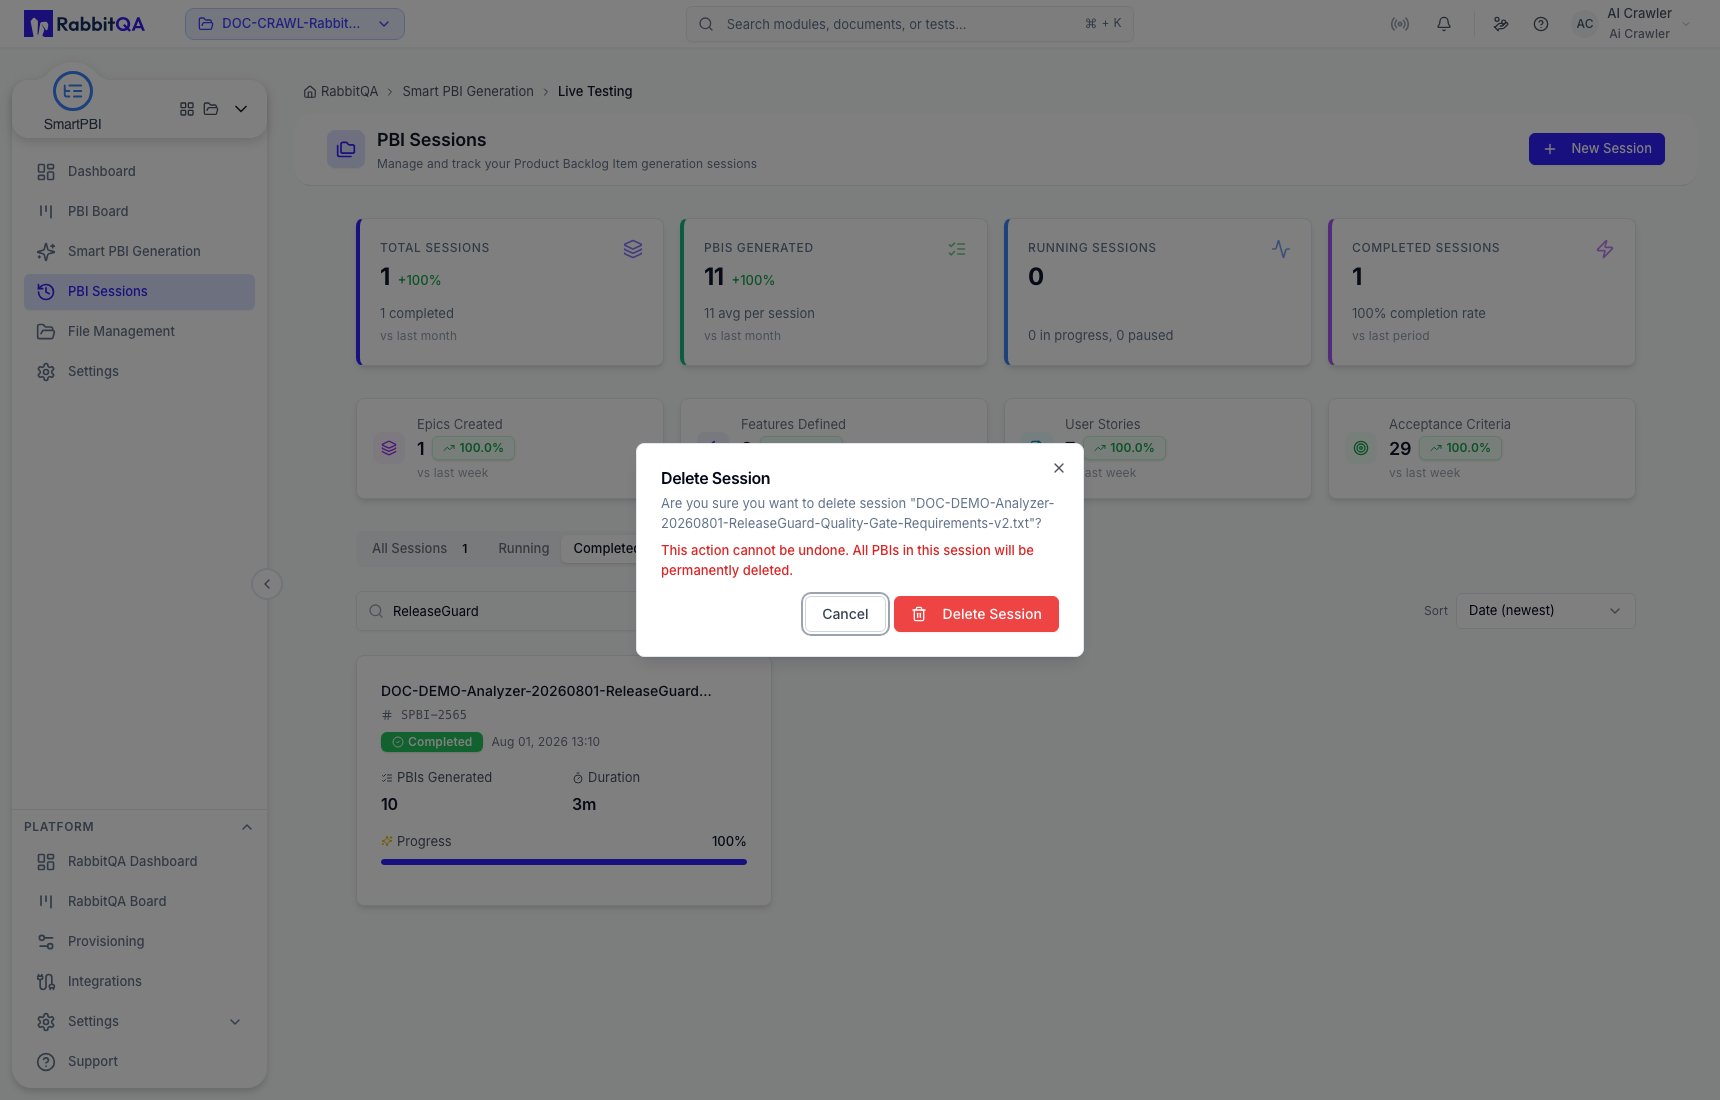Click the PBIs Generated checklist icon
1720x1100 pixels.
957,249
